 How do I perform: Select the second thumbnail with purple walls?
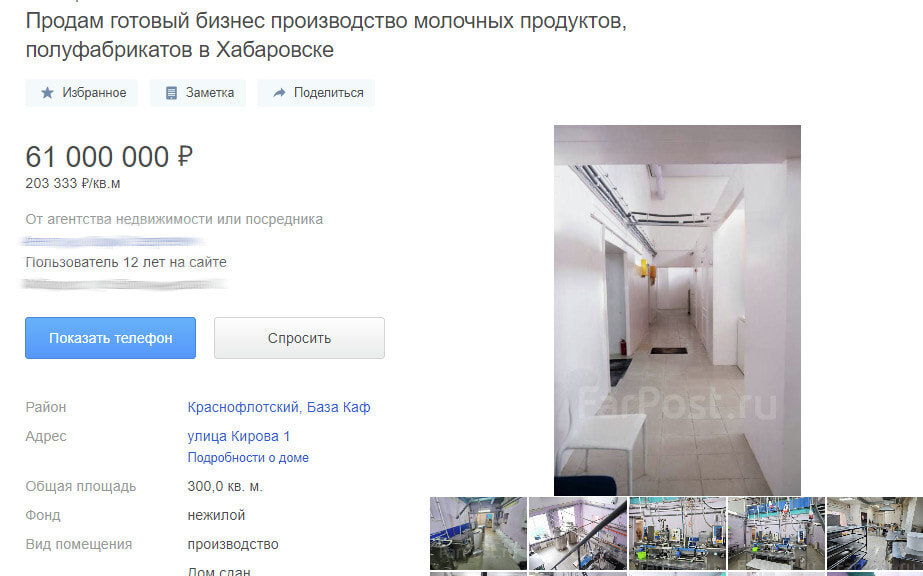pyautogui.click(x=577, y=534)
